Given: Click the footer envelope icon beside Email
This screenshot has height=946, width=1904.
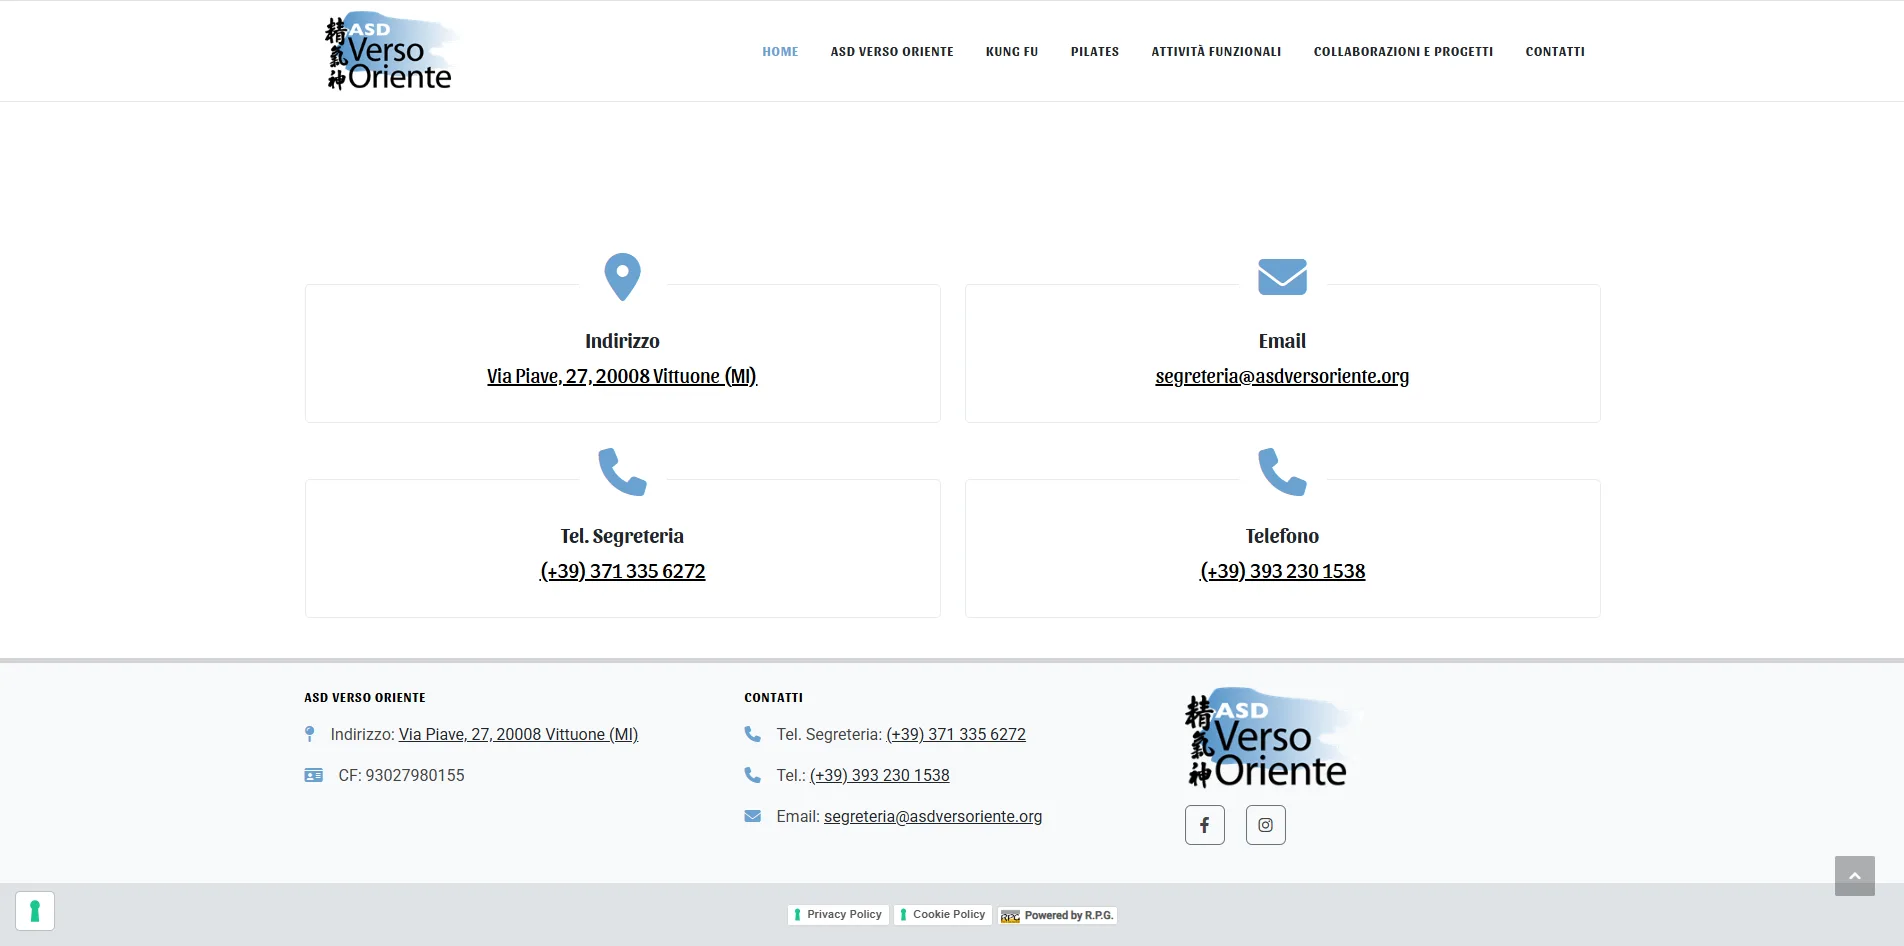Looking at the screenshot, I should pyautogui.click(x=753, y=816).
